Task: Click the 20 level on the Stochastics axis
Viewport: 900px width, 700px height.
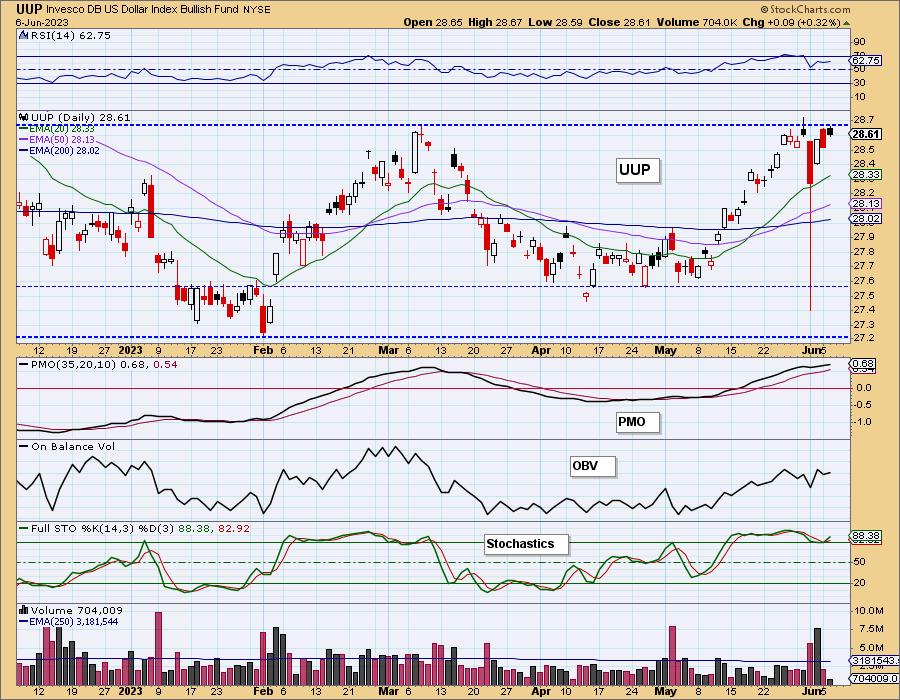Action: pos(860,583)
